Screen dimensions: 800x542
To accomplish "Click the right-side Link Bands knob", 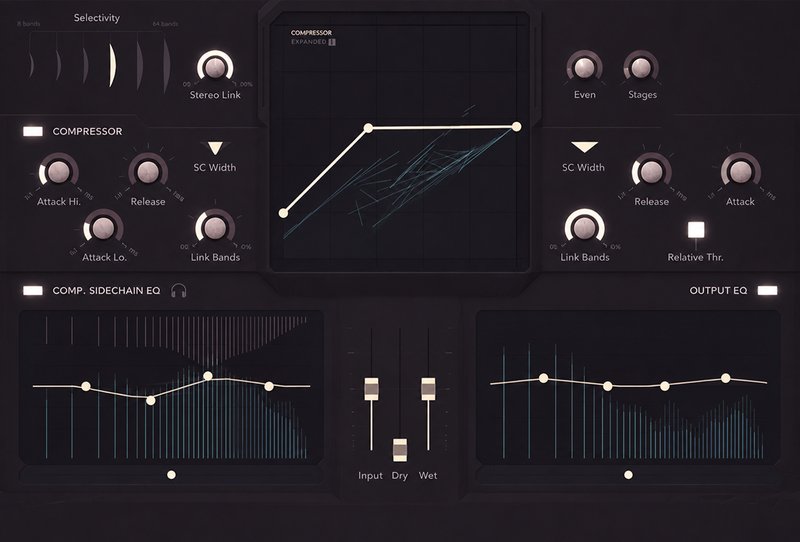I will [585, 228].
